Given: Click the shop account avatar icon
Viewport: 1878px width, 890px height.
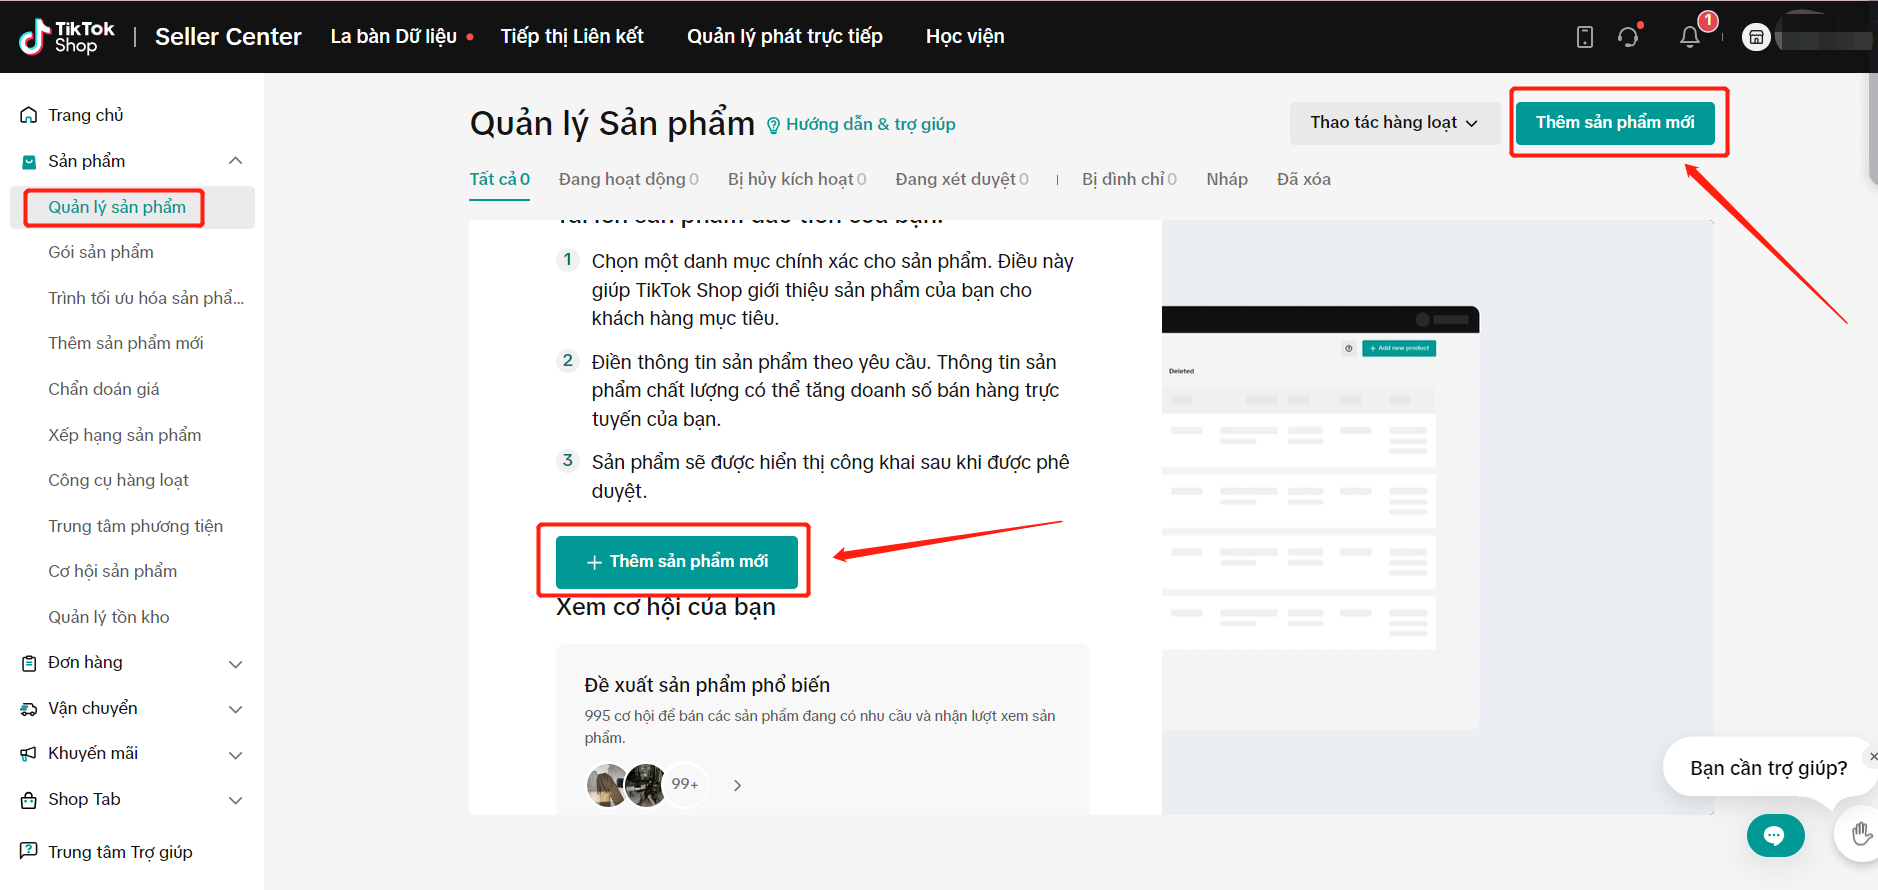Looking at the screenshot, I should pos(1756,37).
